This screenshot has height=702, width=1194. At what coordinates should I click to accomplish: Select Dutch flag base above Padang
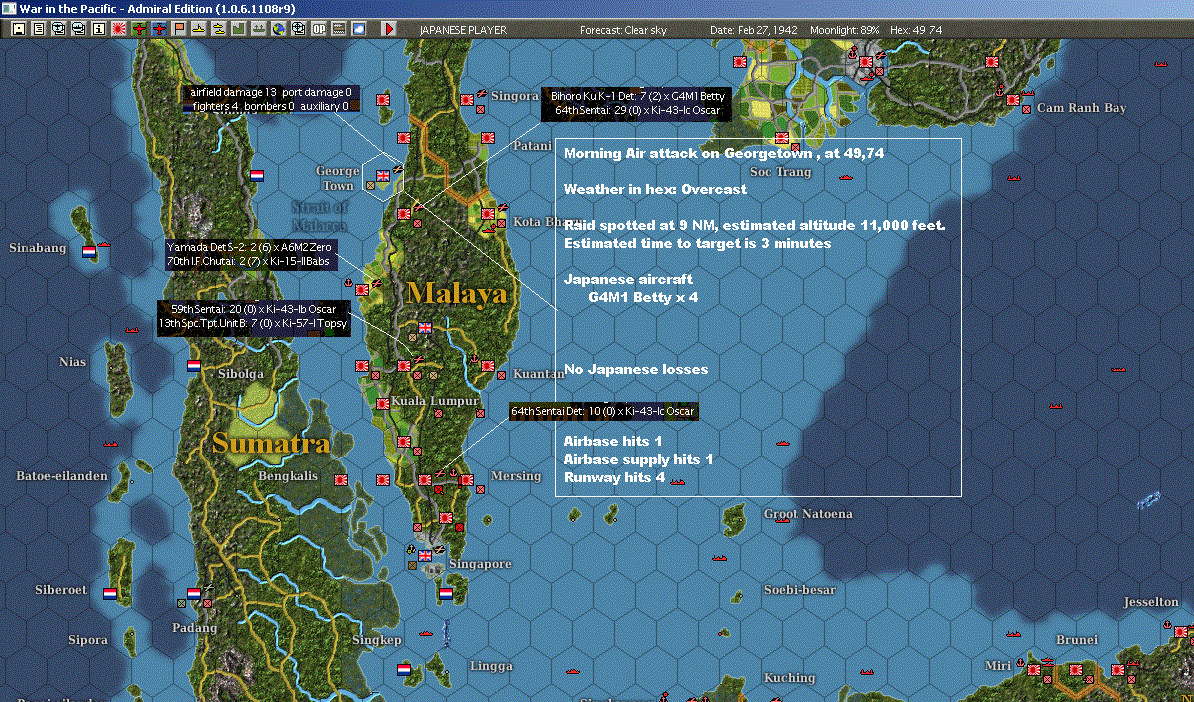pos(193,593)
